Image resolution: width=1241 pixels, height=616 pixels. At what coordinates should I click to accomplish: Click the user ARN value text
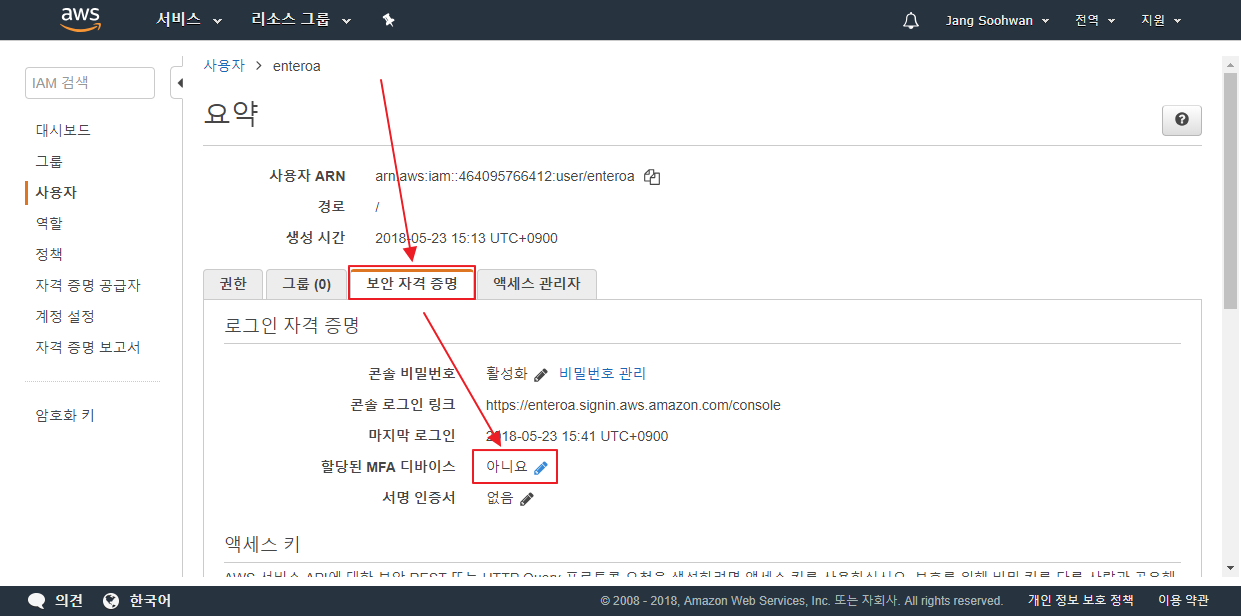point(505,176)
